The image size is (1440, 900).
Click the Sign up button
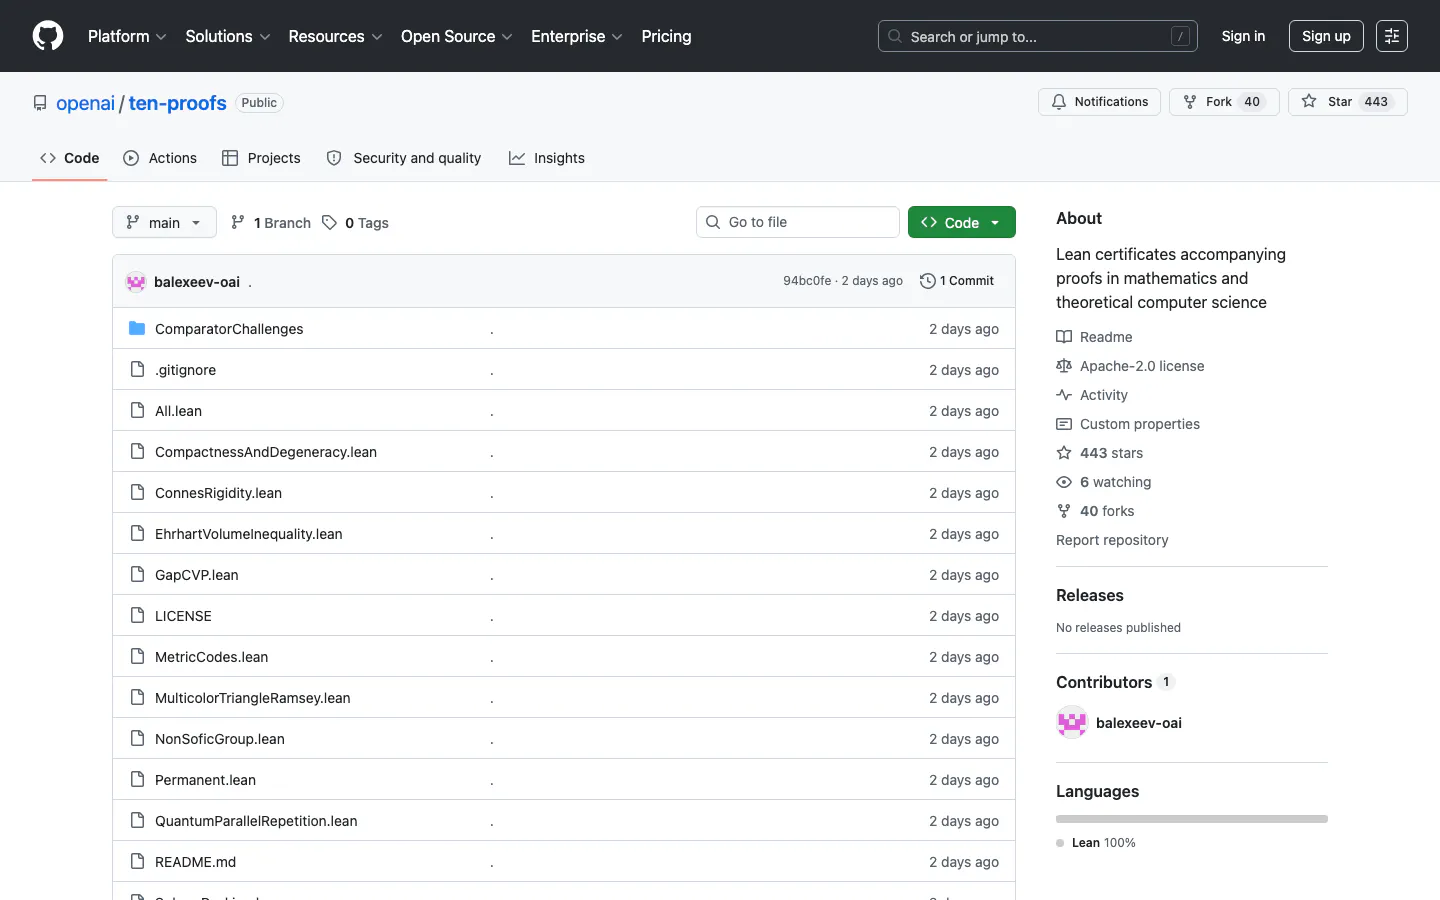(1326, 36)
